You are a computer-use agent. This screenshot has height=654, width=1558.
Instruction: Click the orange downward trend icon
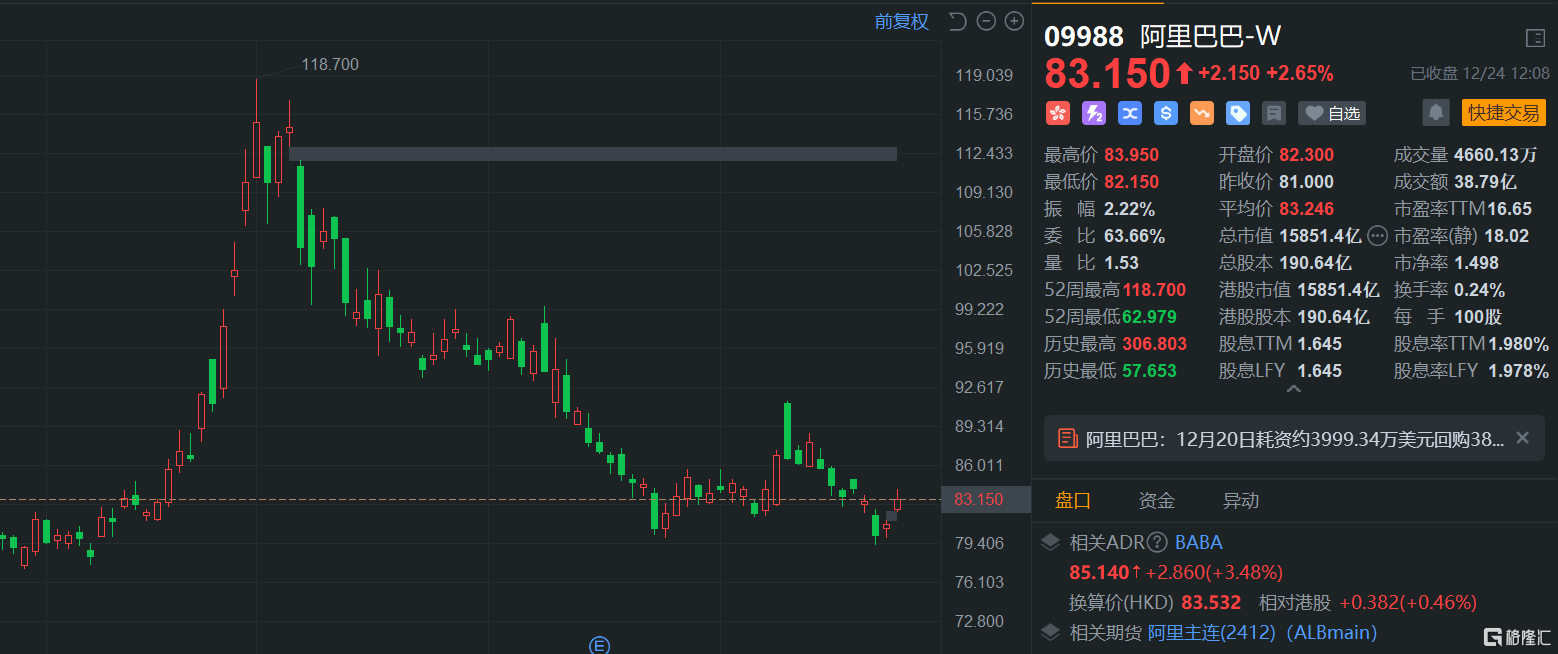[1201, 113]
